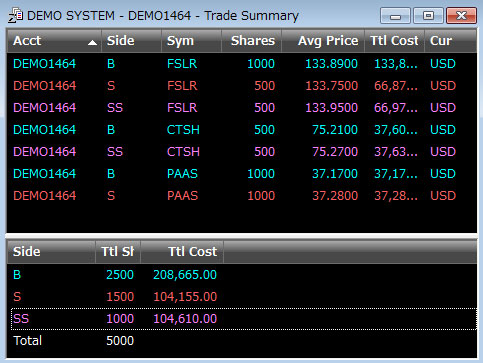The width and height of the screenshot is (483, 363).
Task: Select PAAS in the S row
Action: (182, 196)
